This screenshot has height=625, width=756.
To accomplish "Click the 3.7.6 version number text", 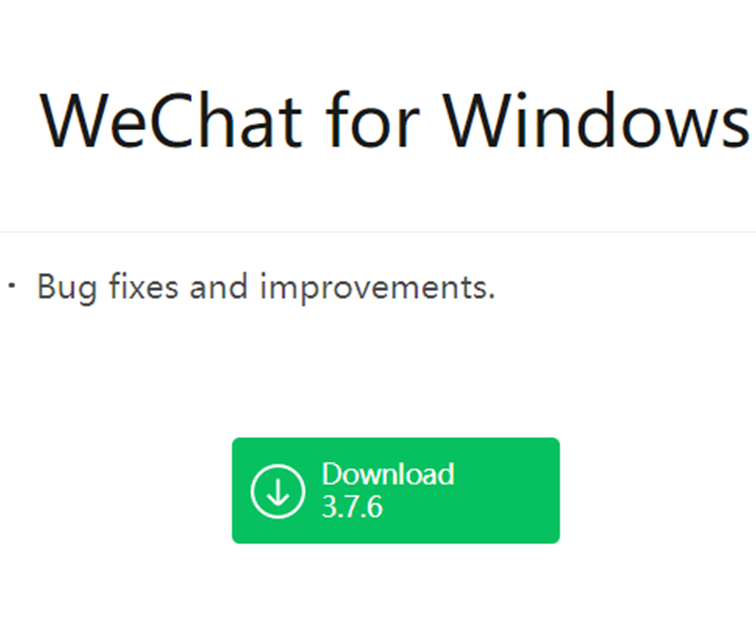I will click(x=352, y=507).
